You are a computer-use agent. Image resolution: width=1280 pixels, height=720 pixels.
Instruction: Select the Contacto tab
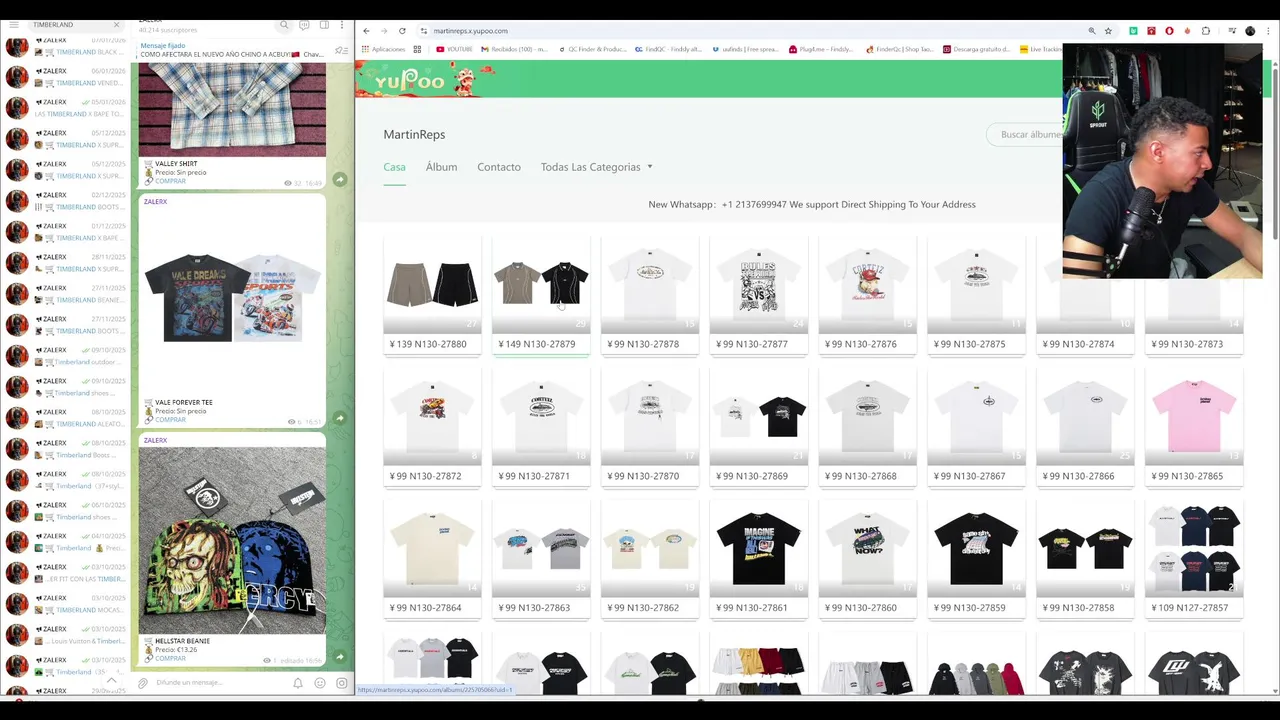[x=499, y=167]
